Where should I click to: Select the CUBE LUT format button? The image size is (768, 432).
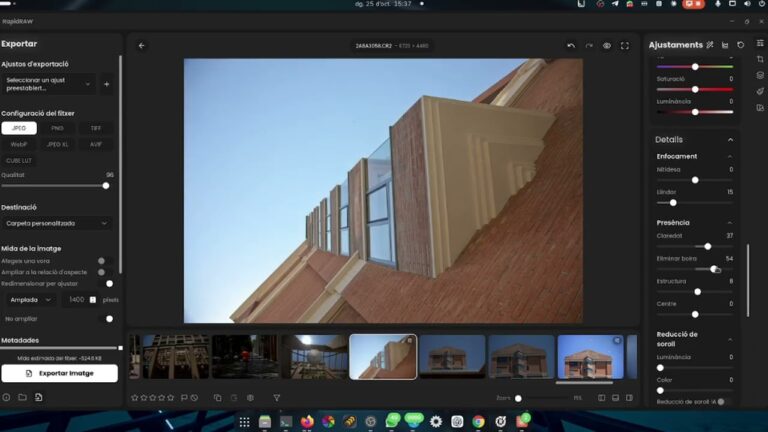[19, 161]
